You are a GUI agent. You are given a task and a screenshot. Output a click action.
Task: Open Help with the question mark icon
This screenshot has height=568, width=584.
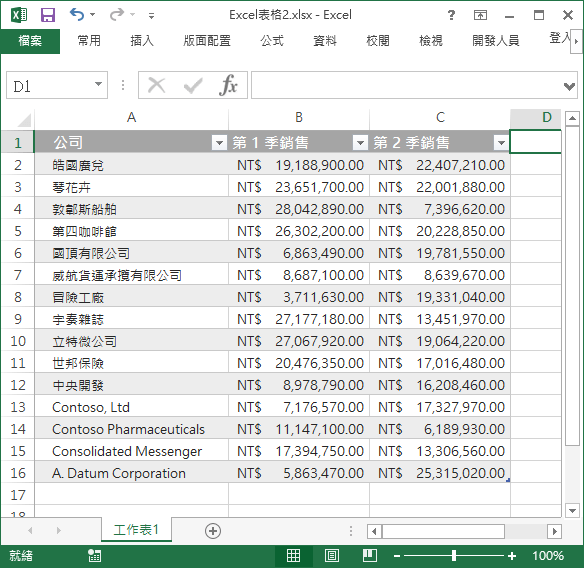(x=451, y=15)
